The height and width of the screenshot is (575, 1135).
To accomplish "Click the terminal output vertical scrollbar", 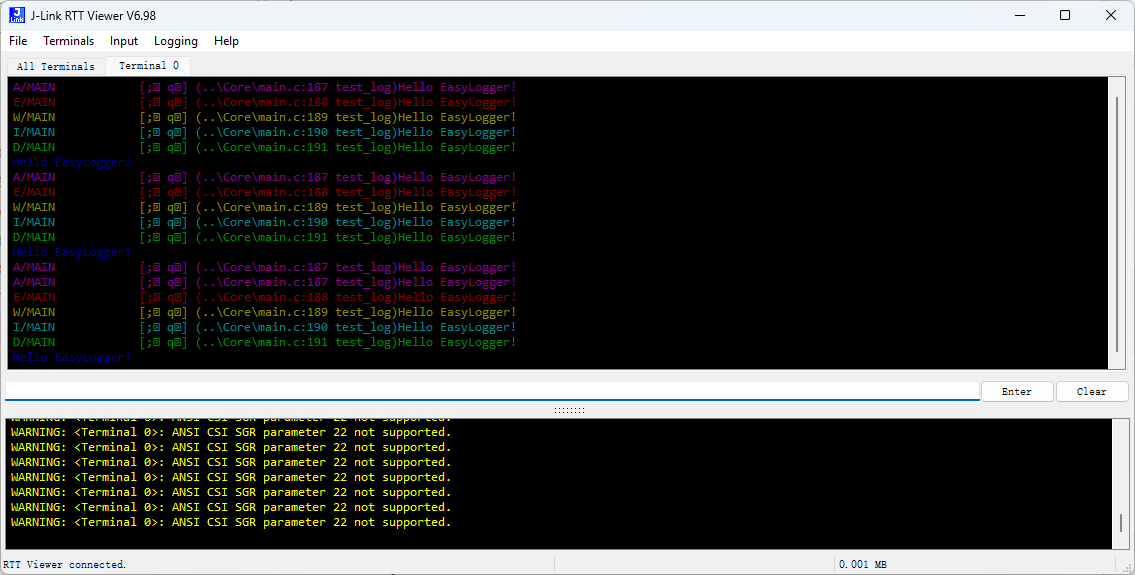I will click(1117, 220).
